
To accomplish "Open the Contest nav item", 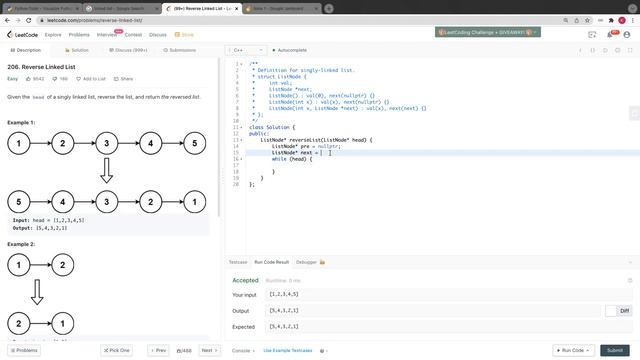I will coord(133,35).
